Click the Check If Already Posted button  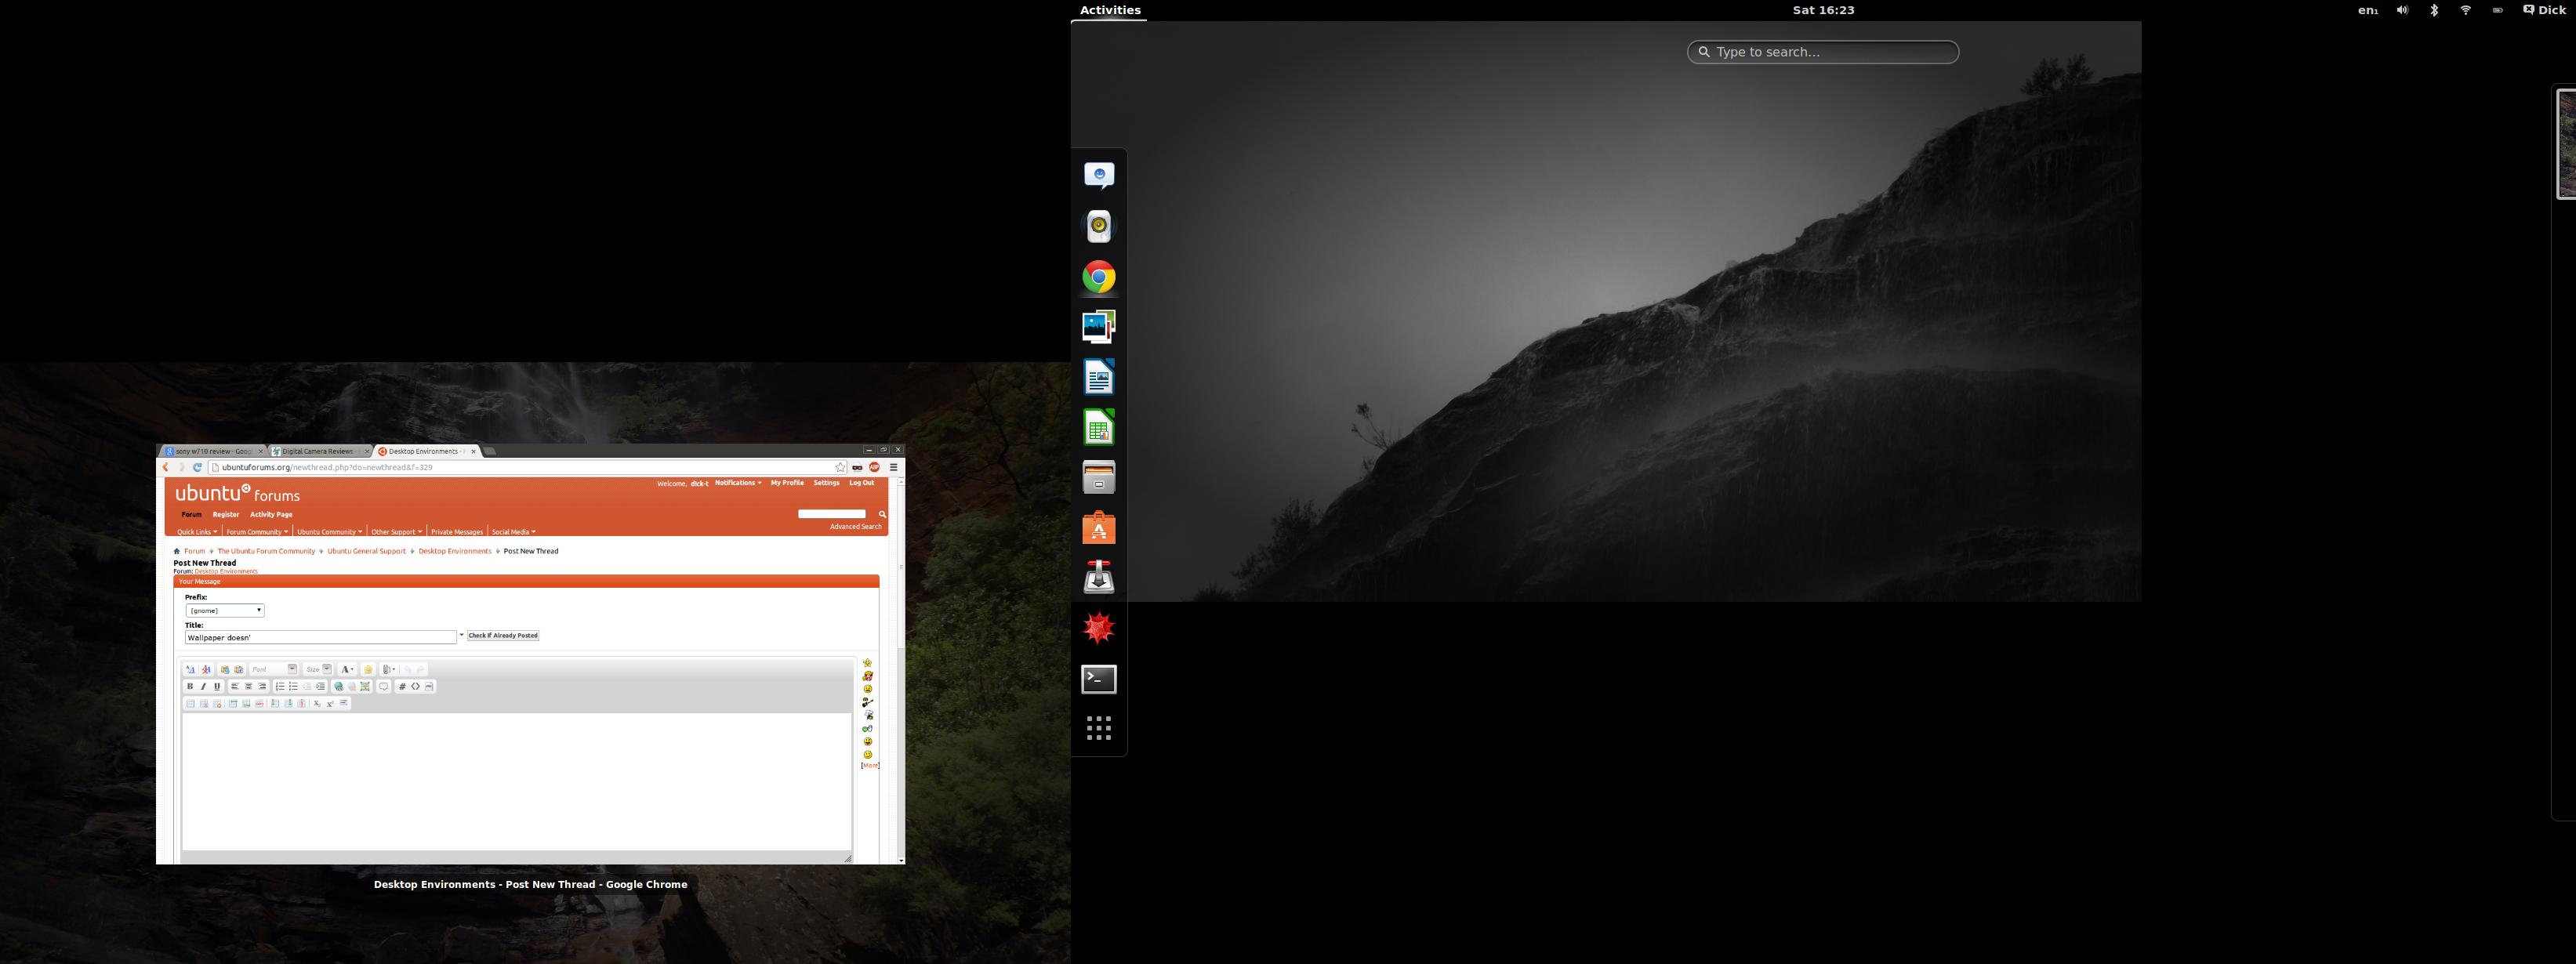(503, 635)
